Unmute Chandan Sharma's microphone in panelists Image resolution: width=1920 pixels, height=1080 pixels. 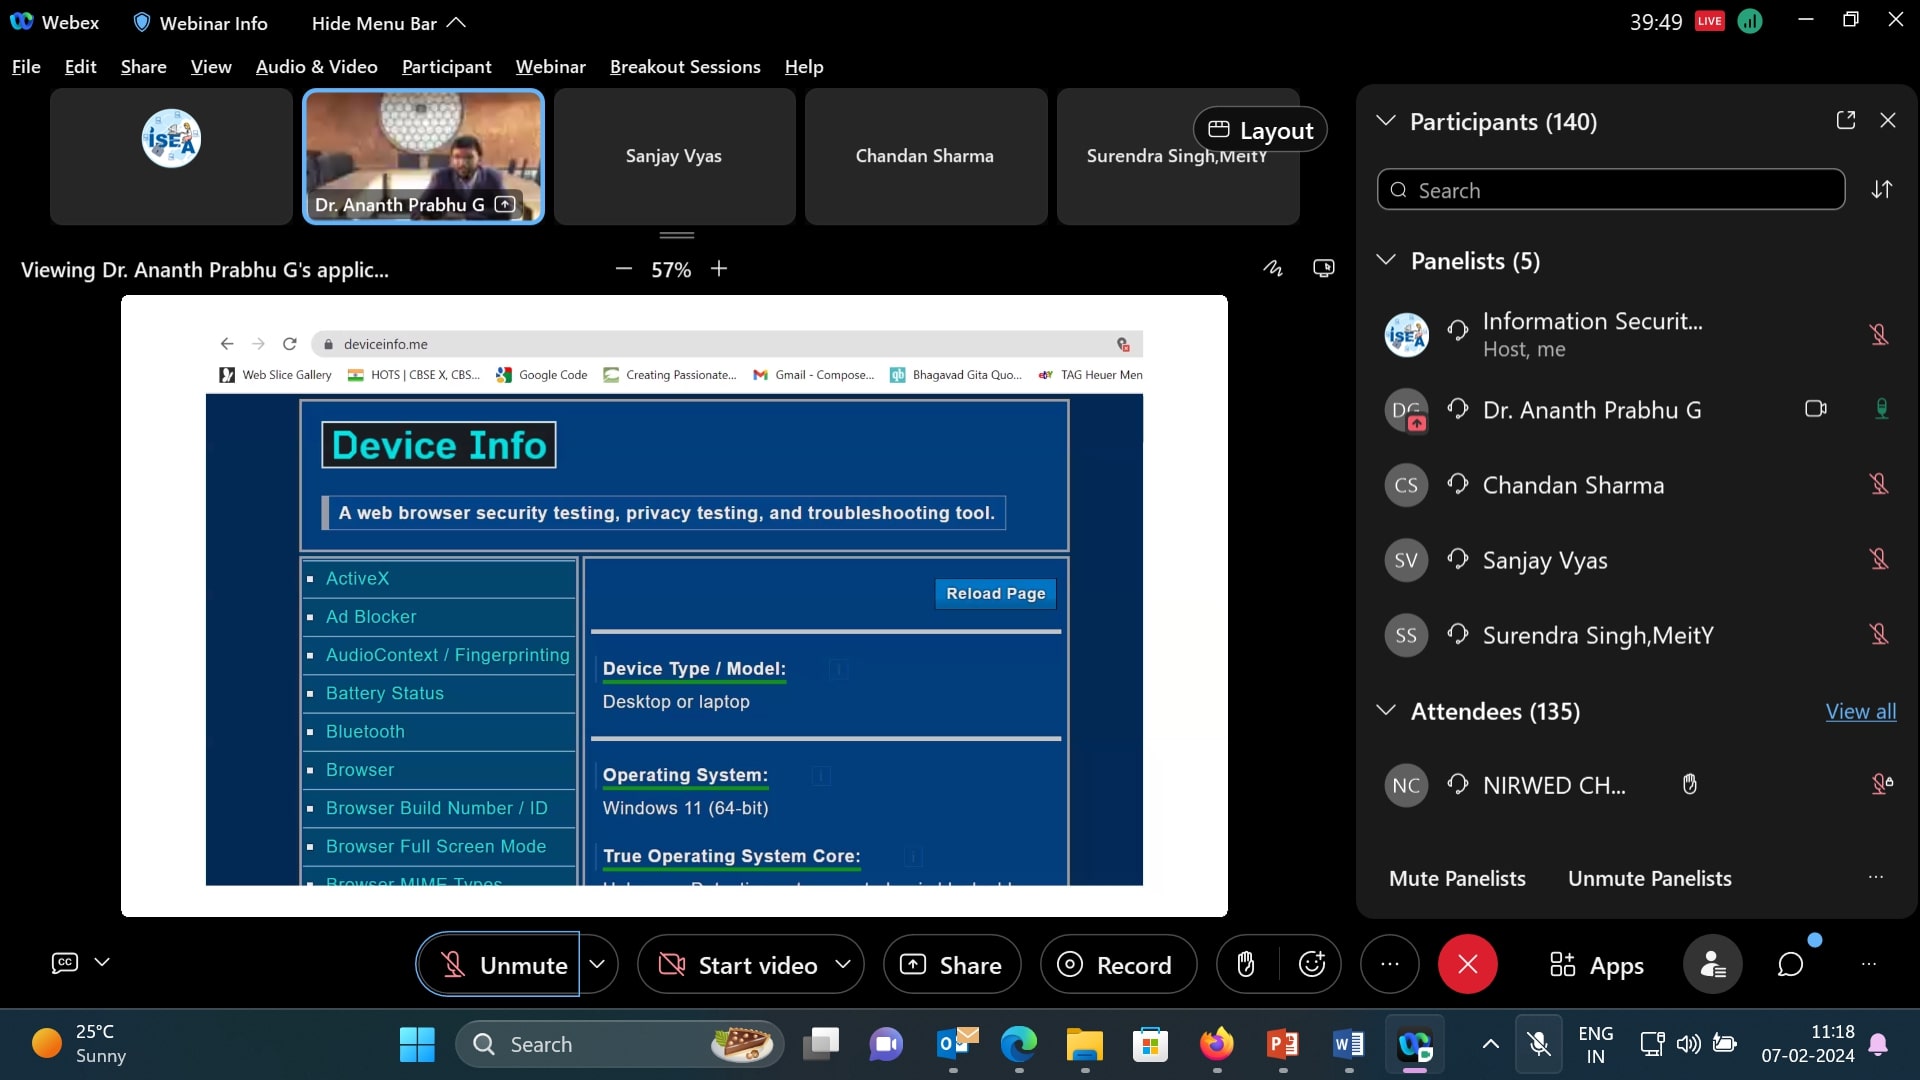1879,484
